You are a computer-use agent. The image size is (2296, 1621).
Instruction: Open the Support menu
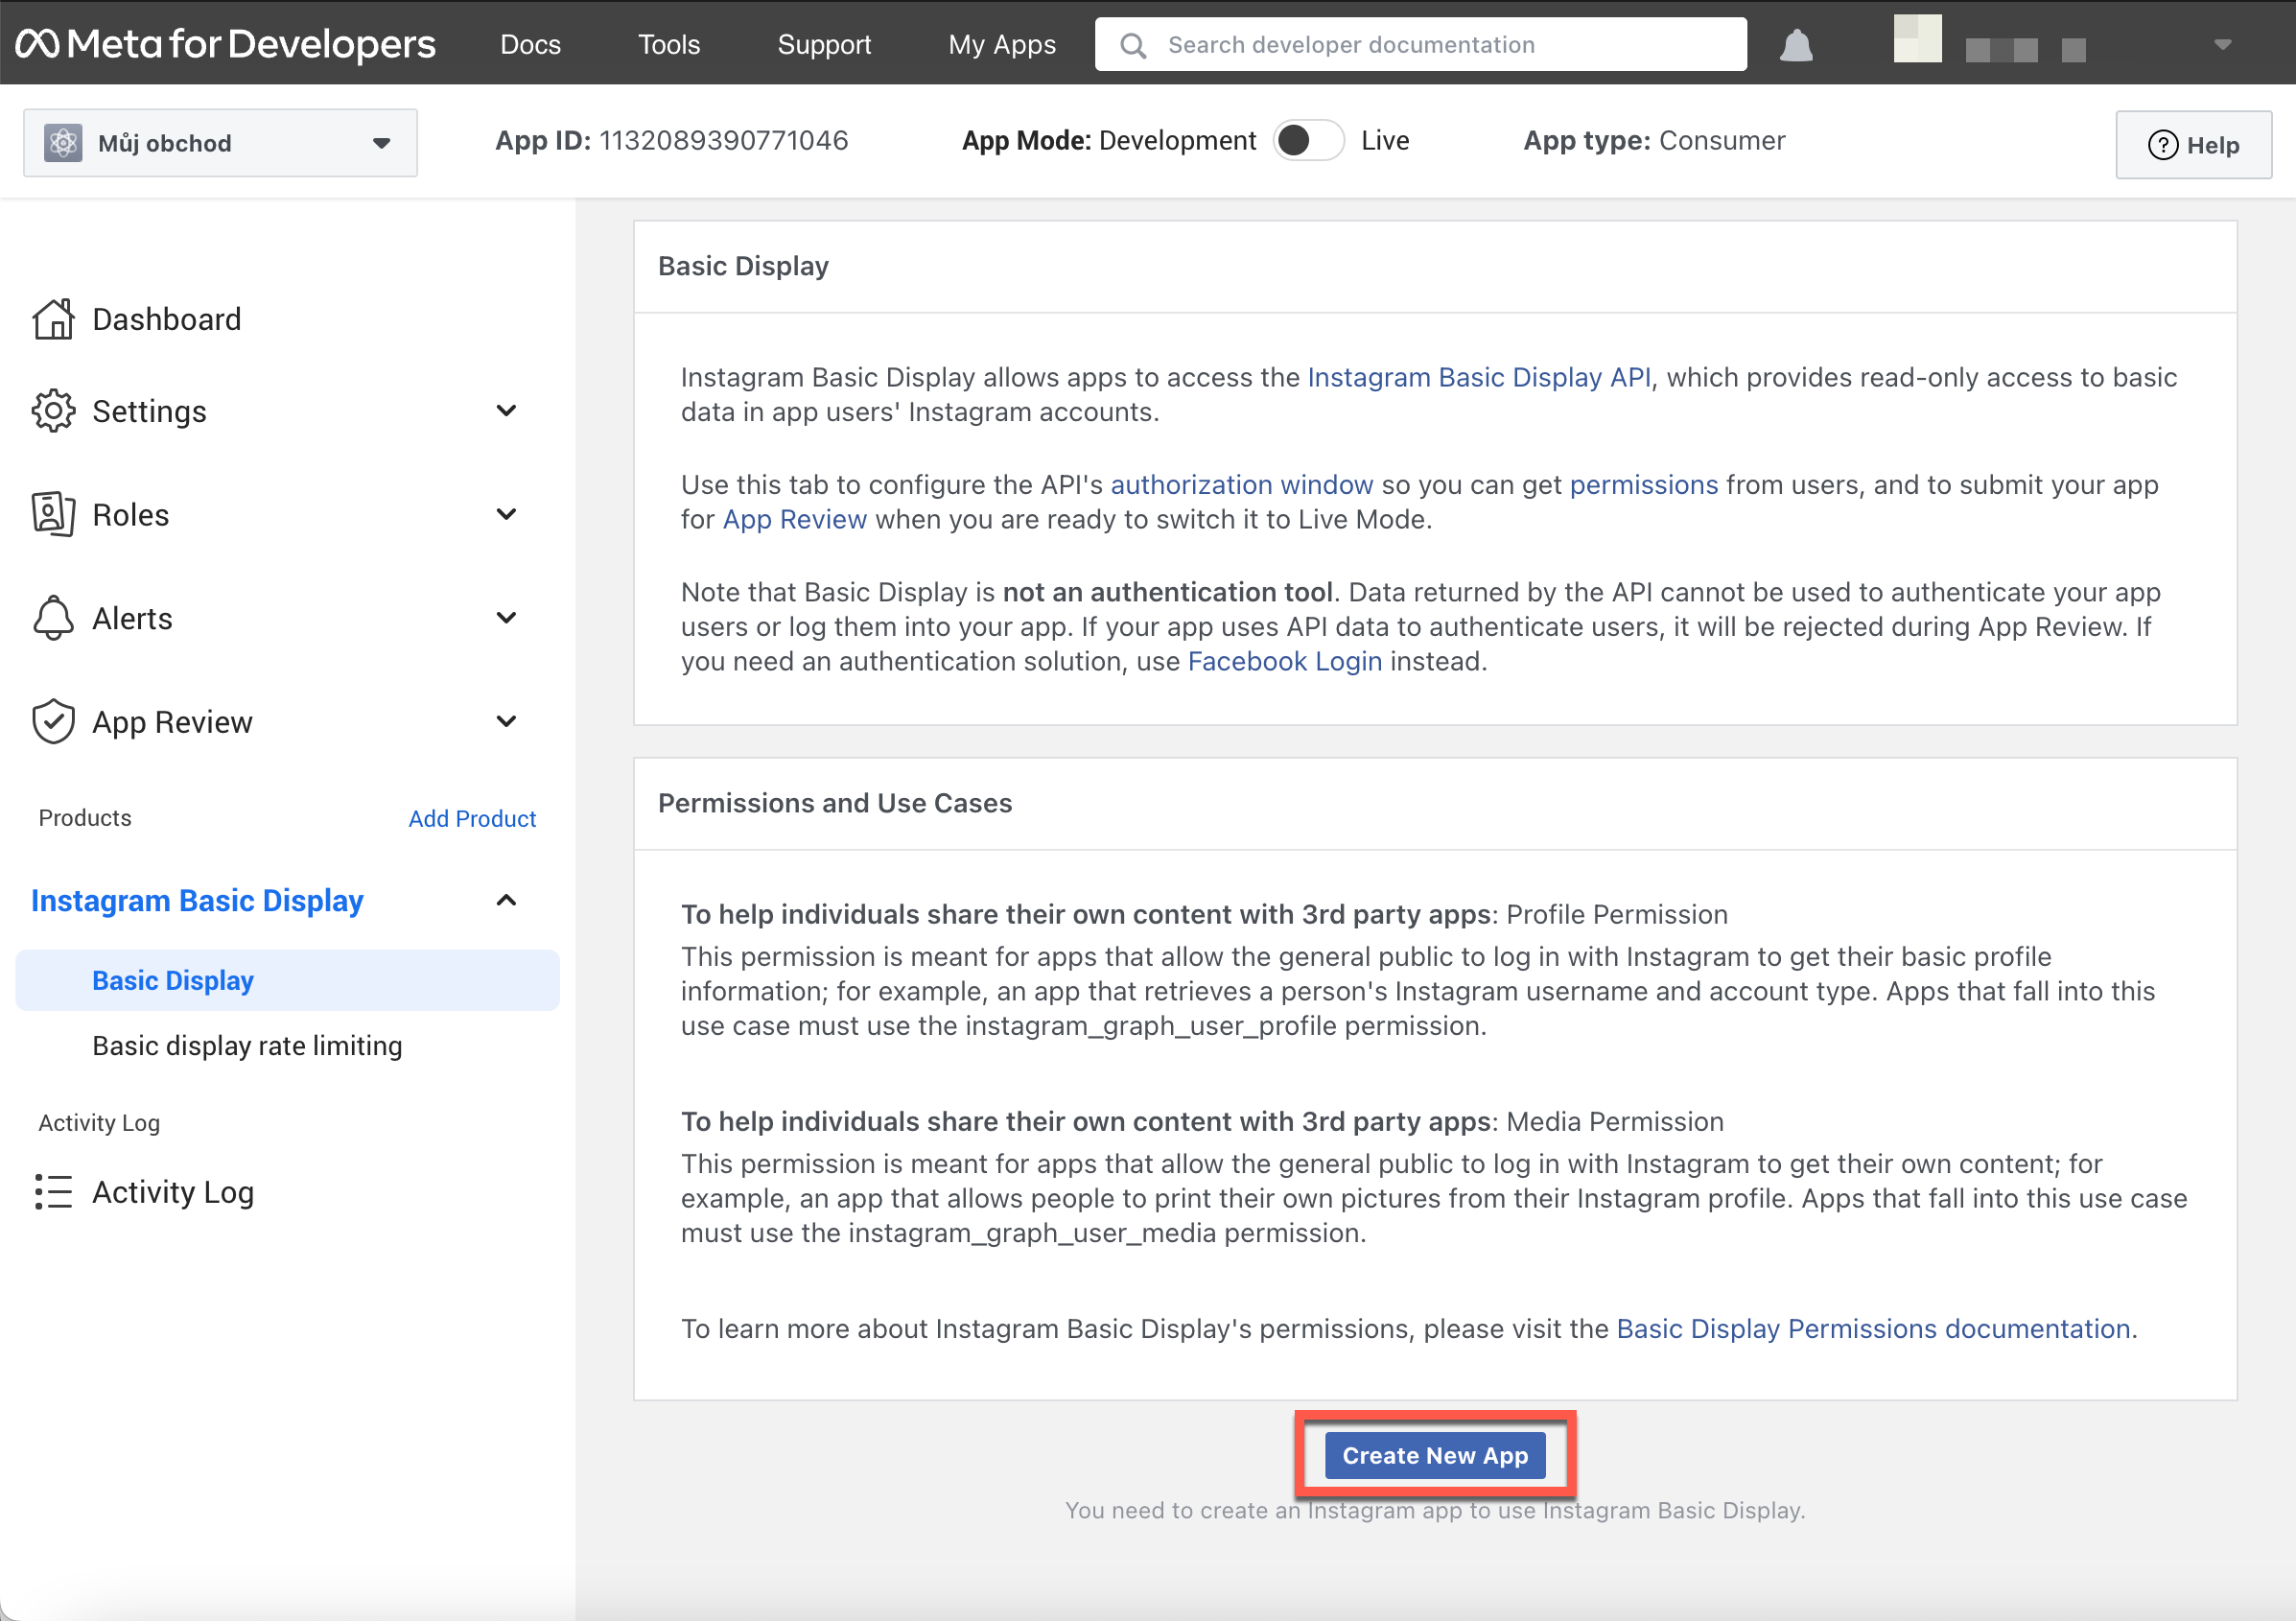pyautogui.click(x=824, y=44)
